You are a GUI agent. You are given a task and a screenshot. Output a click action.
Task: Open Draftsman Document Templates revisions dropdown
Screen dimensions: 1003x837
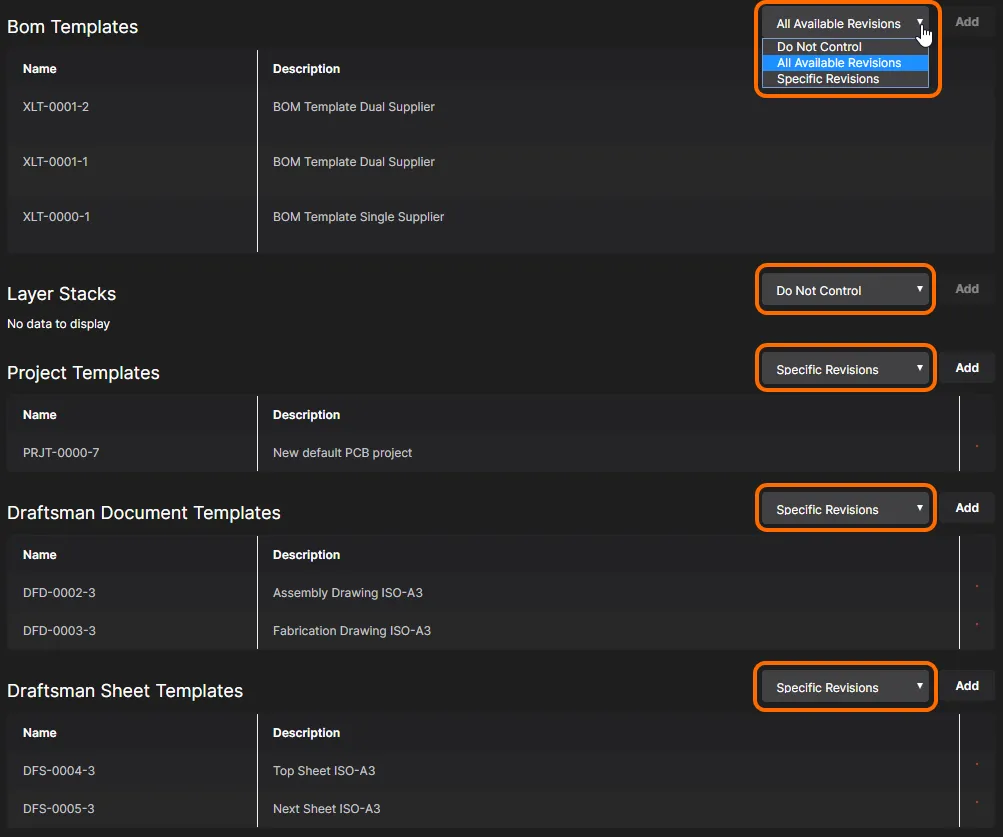(846, 509)
